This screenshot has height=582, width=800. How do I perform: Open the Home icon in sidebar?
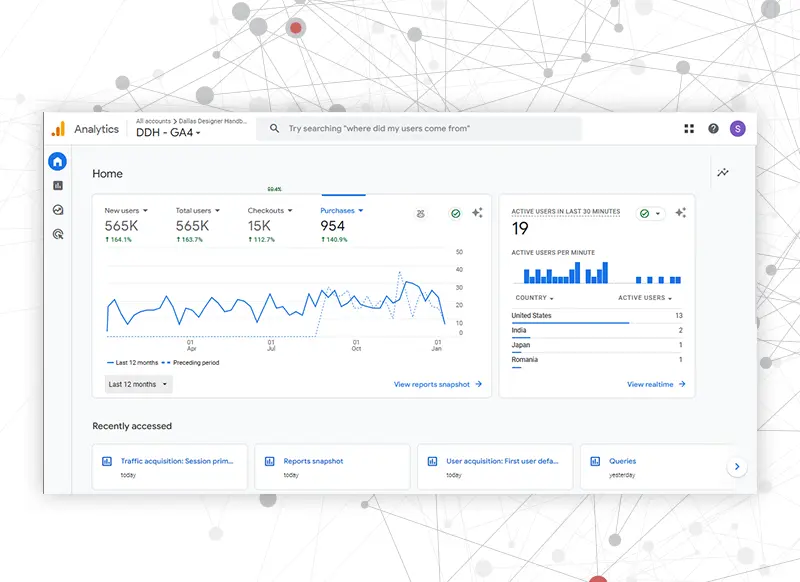(58, 161)
